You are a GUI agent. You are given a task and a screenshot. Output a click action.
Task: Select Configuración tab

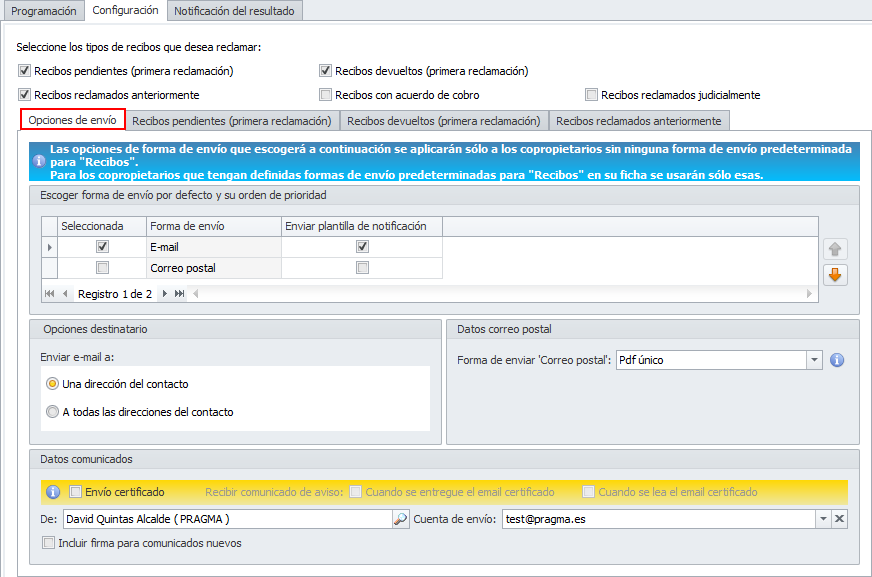(x=126, y=11)
